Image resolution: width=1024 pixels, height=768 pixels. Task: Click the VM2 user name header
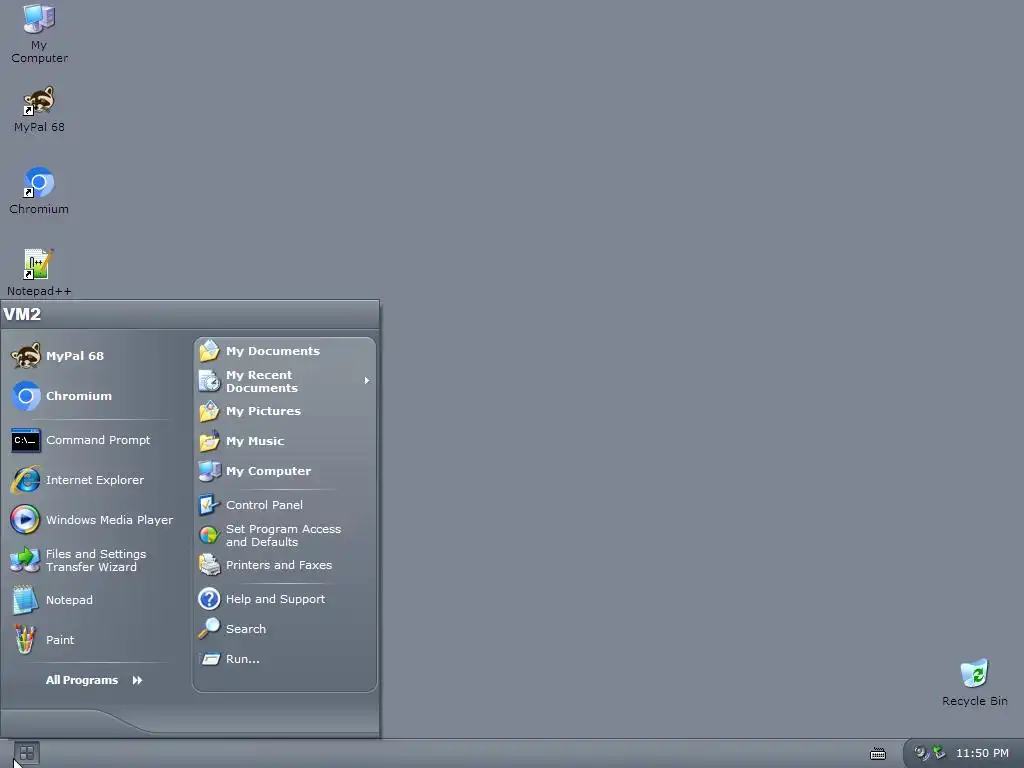(x=22, y=314)
